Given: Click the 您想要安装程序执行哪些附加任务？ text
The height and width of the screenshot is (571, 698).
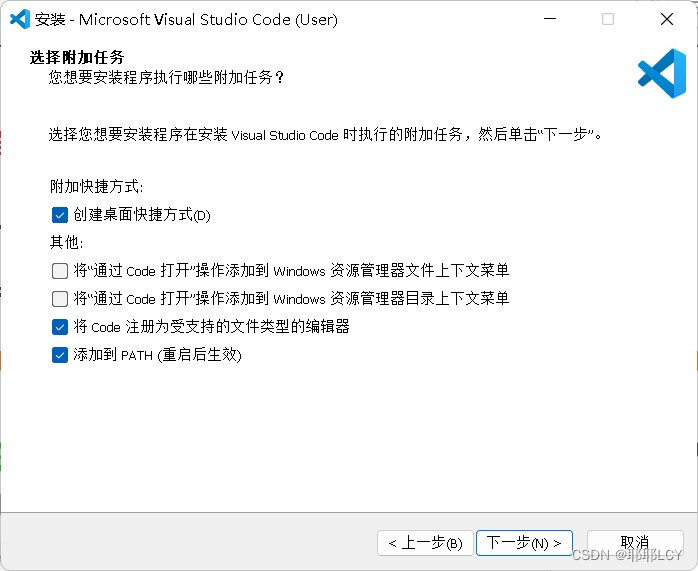Looking at the screenshot, I should point(166,77).
